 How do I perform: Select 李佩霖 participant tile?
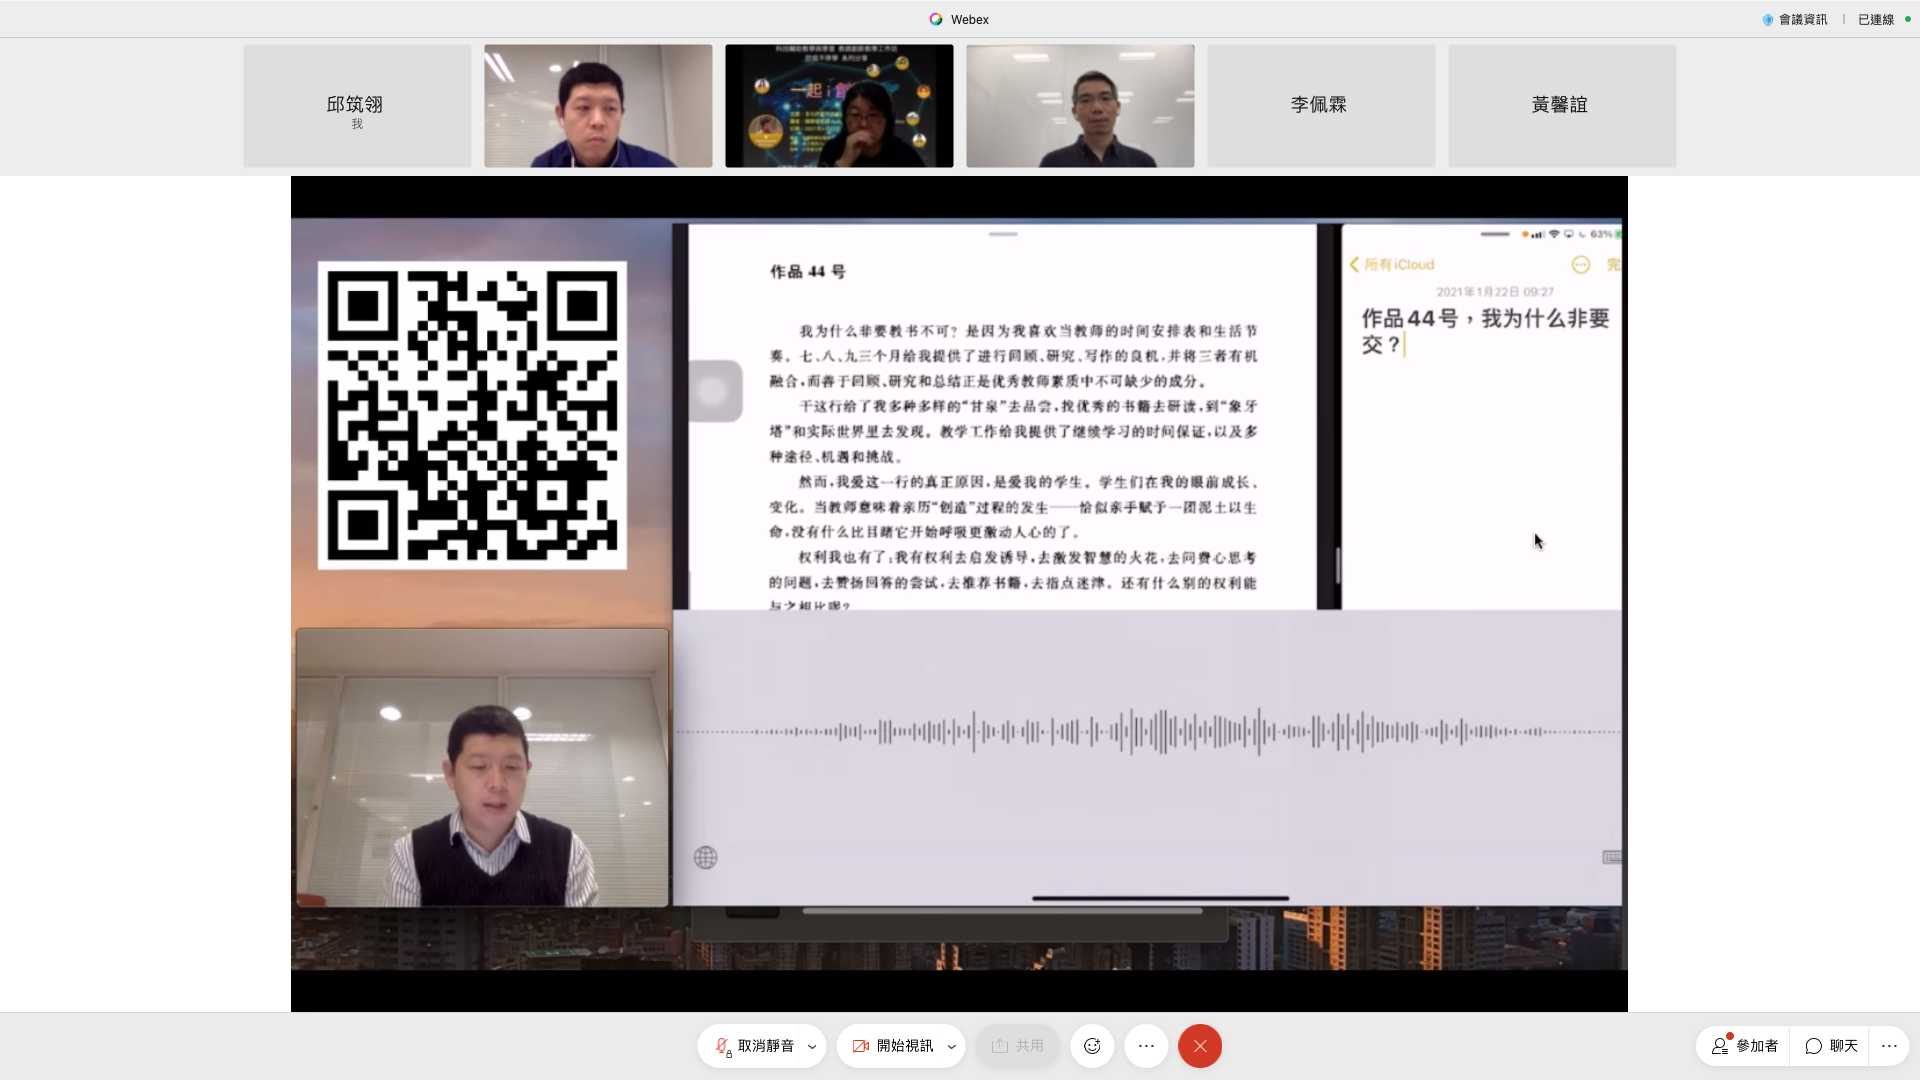(1320, 106)
